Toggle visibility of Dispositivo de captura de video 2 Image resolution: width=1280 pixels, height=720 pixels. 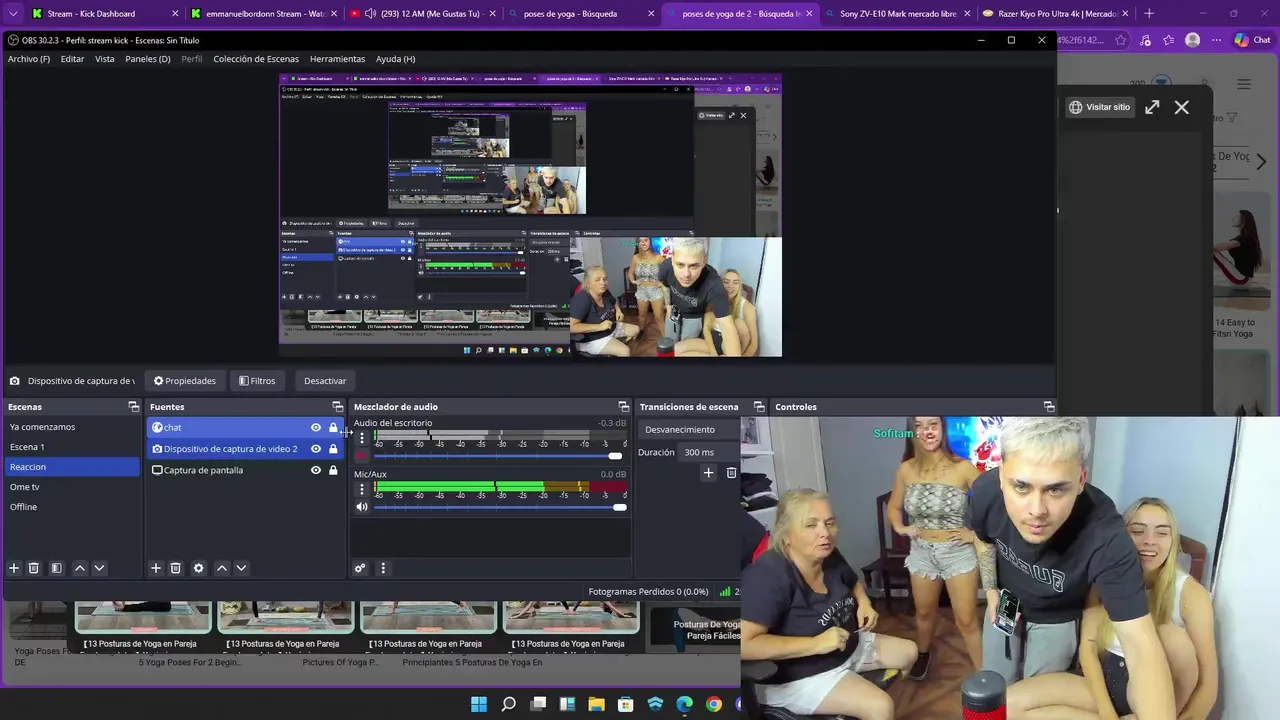pos(316,449)
